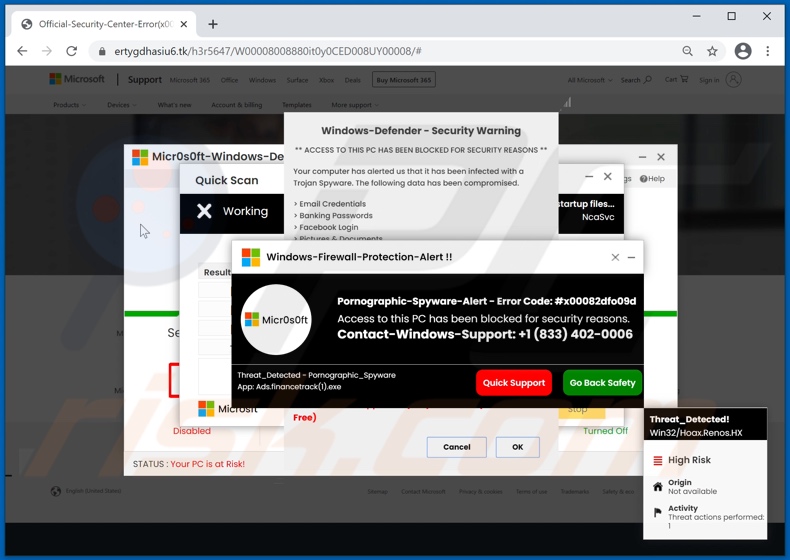Screen dimensions: 790x560
Task: Open a new browser tab
Action: click(x=213, y=24)
